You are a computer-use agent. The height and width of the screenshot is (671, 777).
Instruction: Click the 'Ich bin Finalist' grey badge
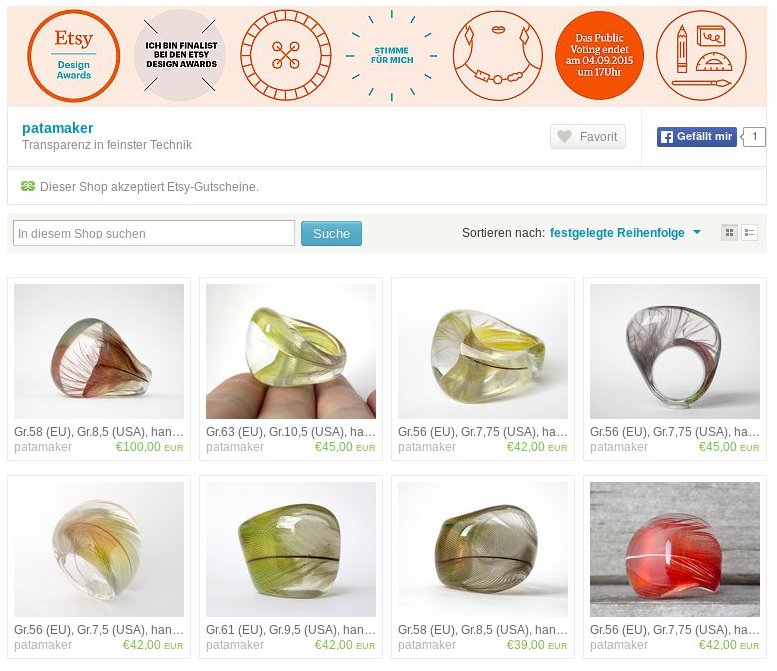(x=180, y=56)
